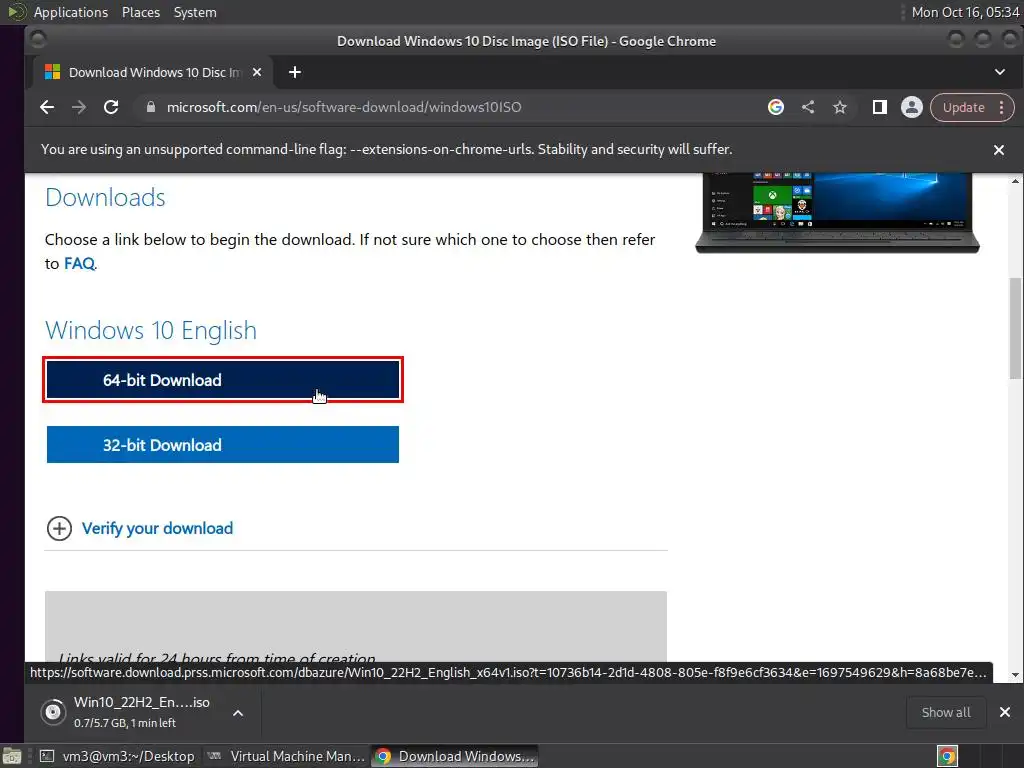Click the '0.7/5.7 GB, 1 min left' status text

point(125,723)
